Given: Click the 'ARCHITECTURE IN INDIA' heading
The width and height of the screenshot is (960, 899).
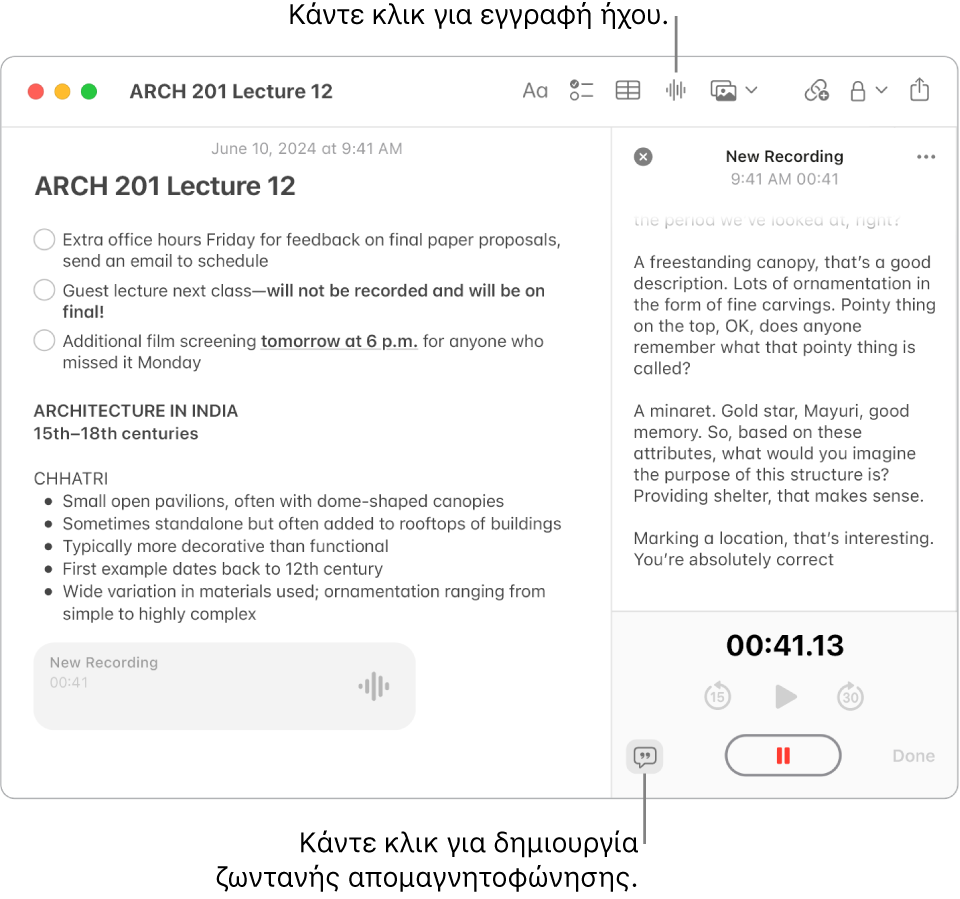Looking at the screenshot, I should coord(136,411).
